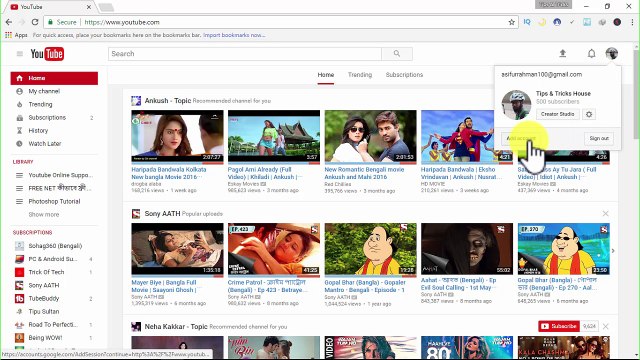
Task: Play Crime Patrol Ep 423 thumbnail
Action: tap(274, 249)
